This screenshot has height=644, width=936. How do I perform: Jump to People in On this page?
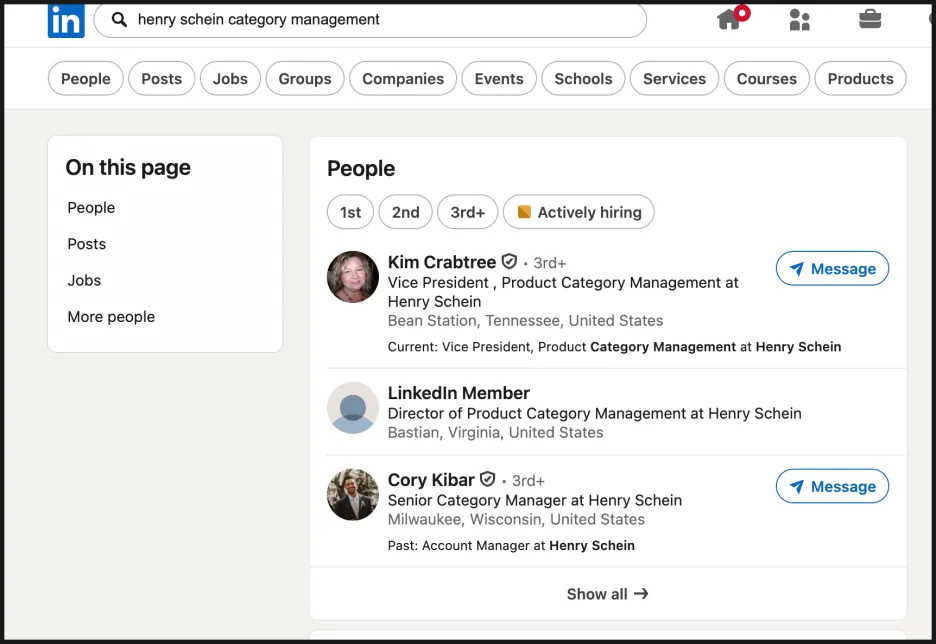click(x=91, y=208)
